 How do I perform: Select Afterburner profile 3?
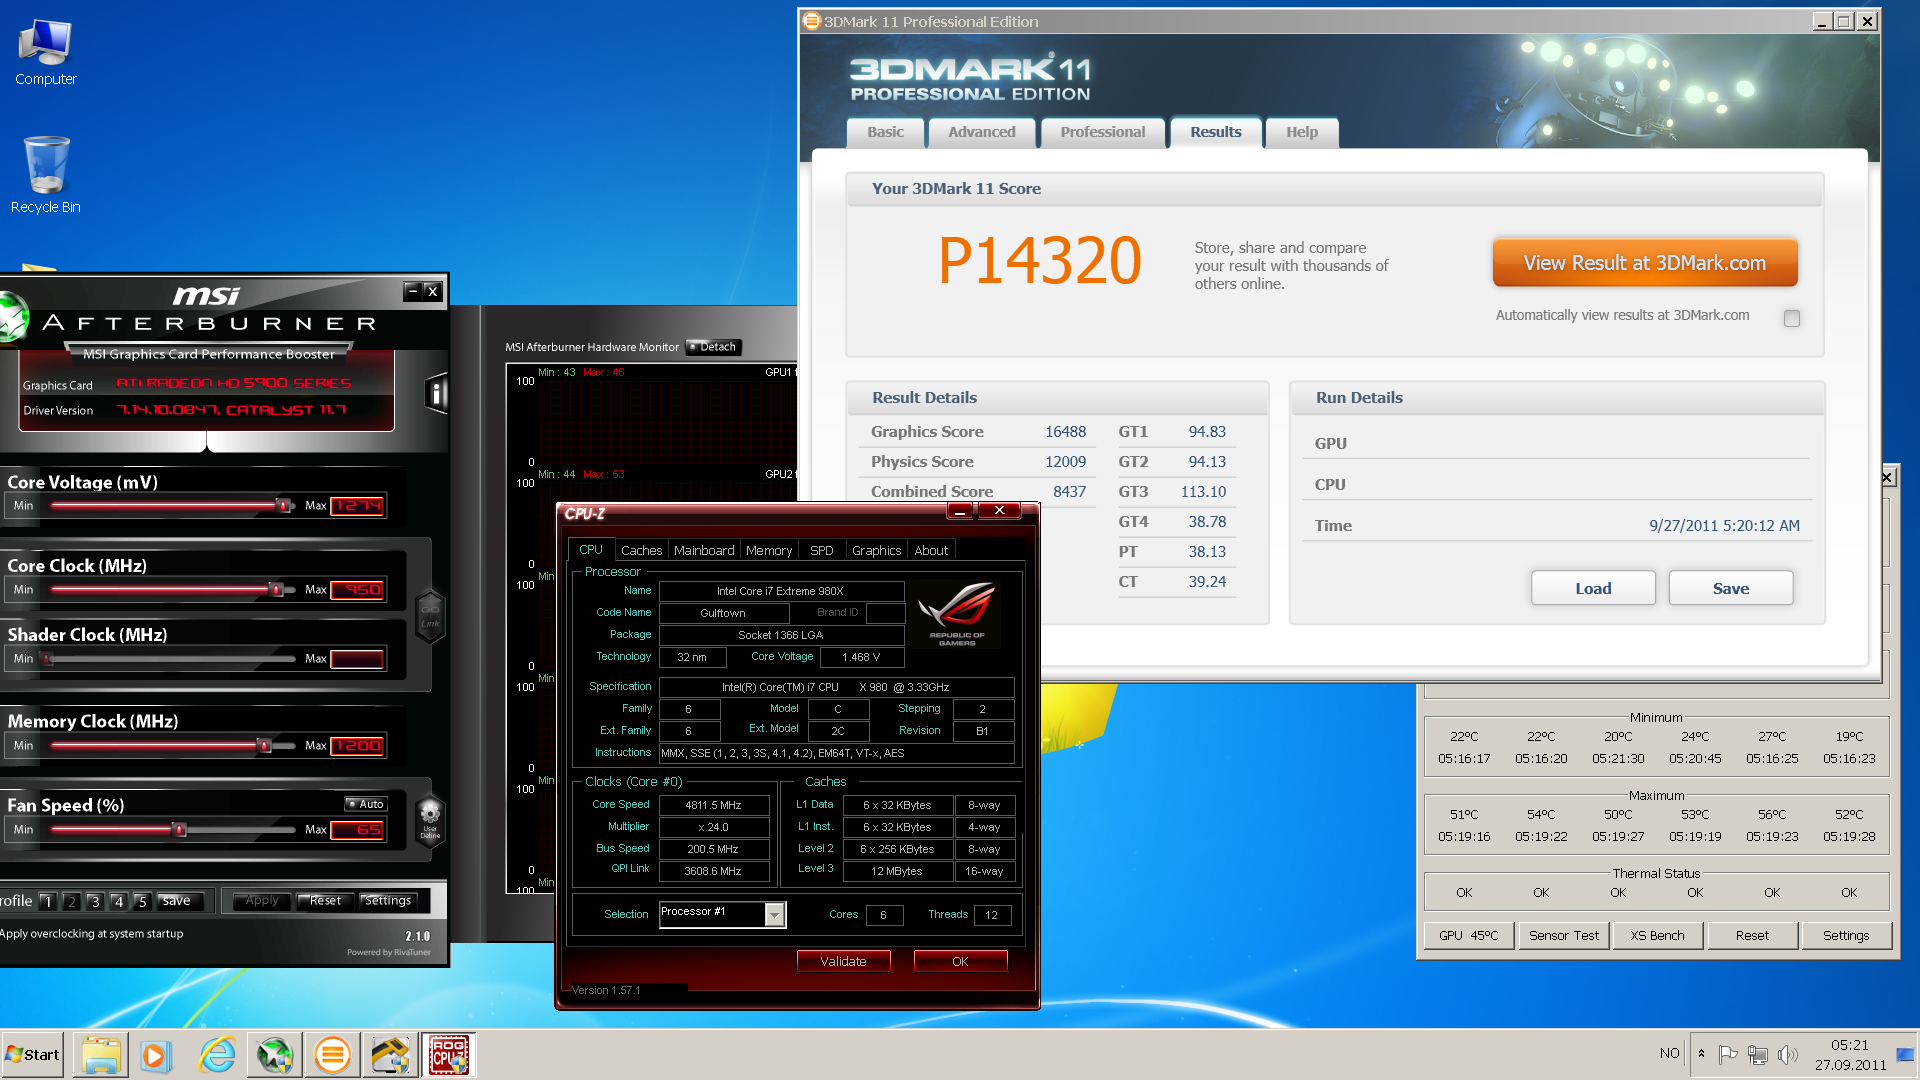pos(95,901)
